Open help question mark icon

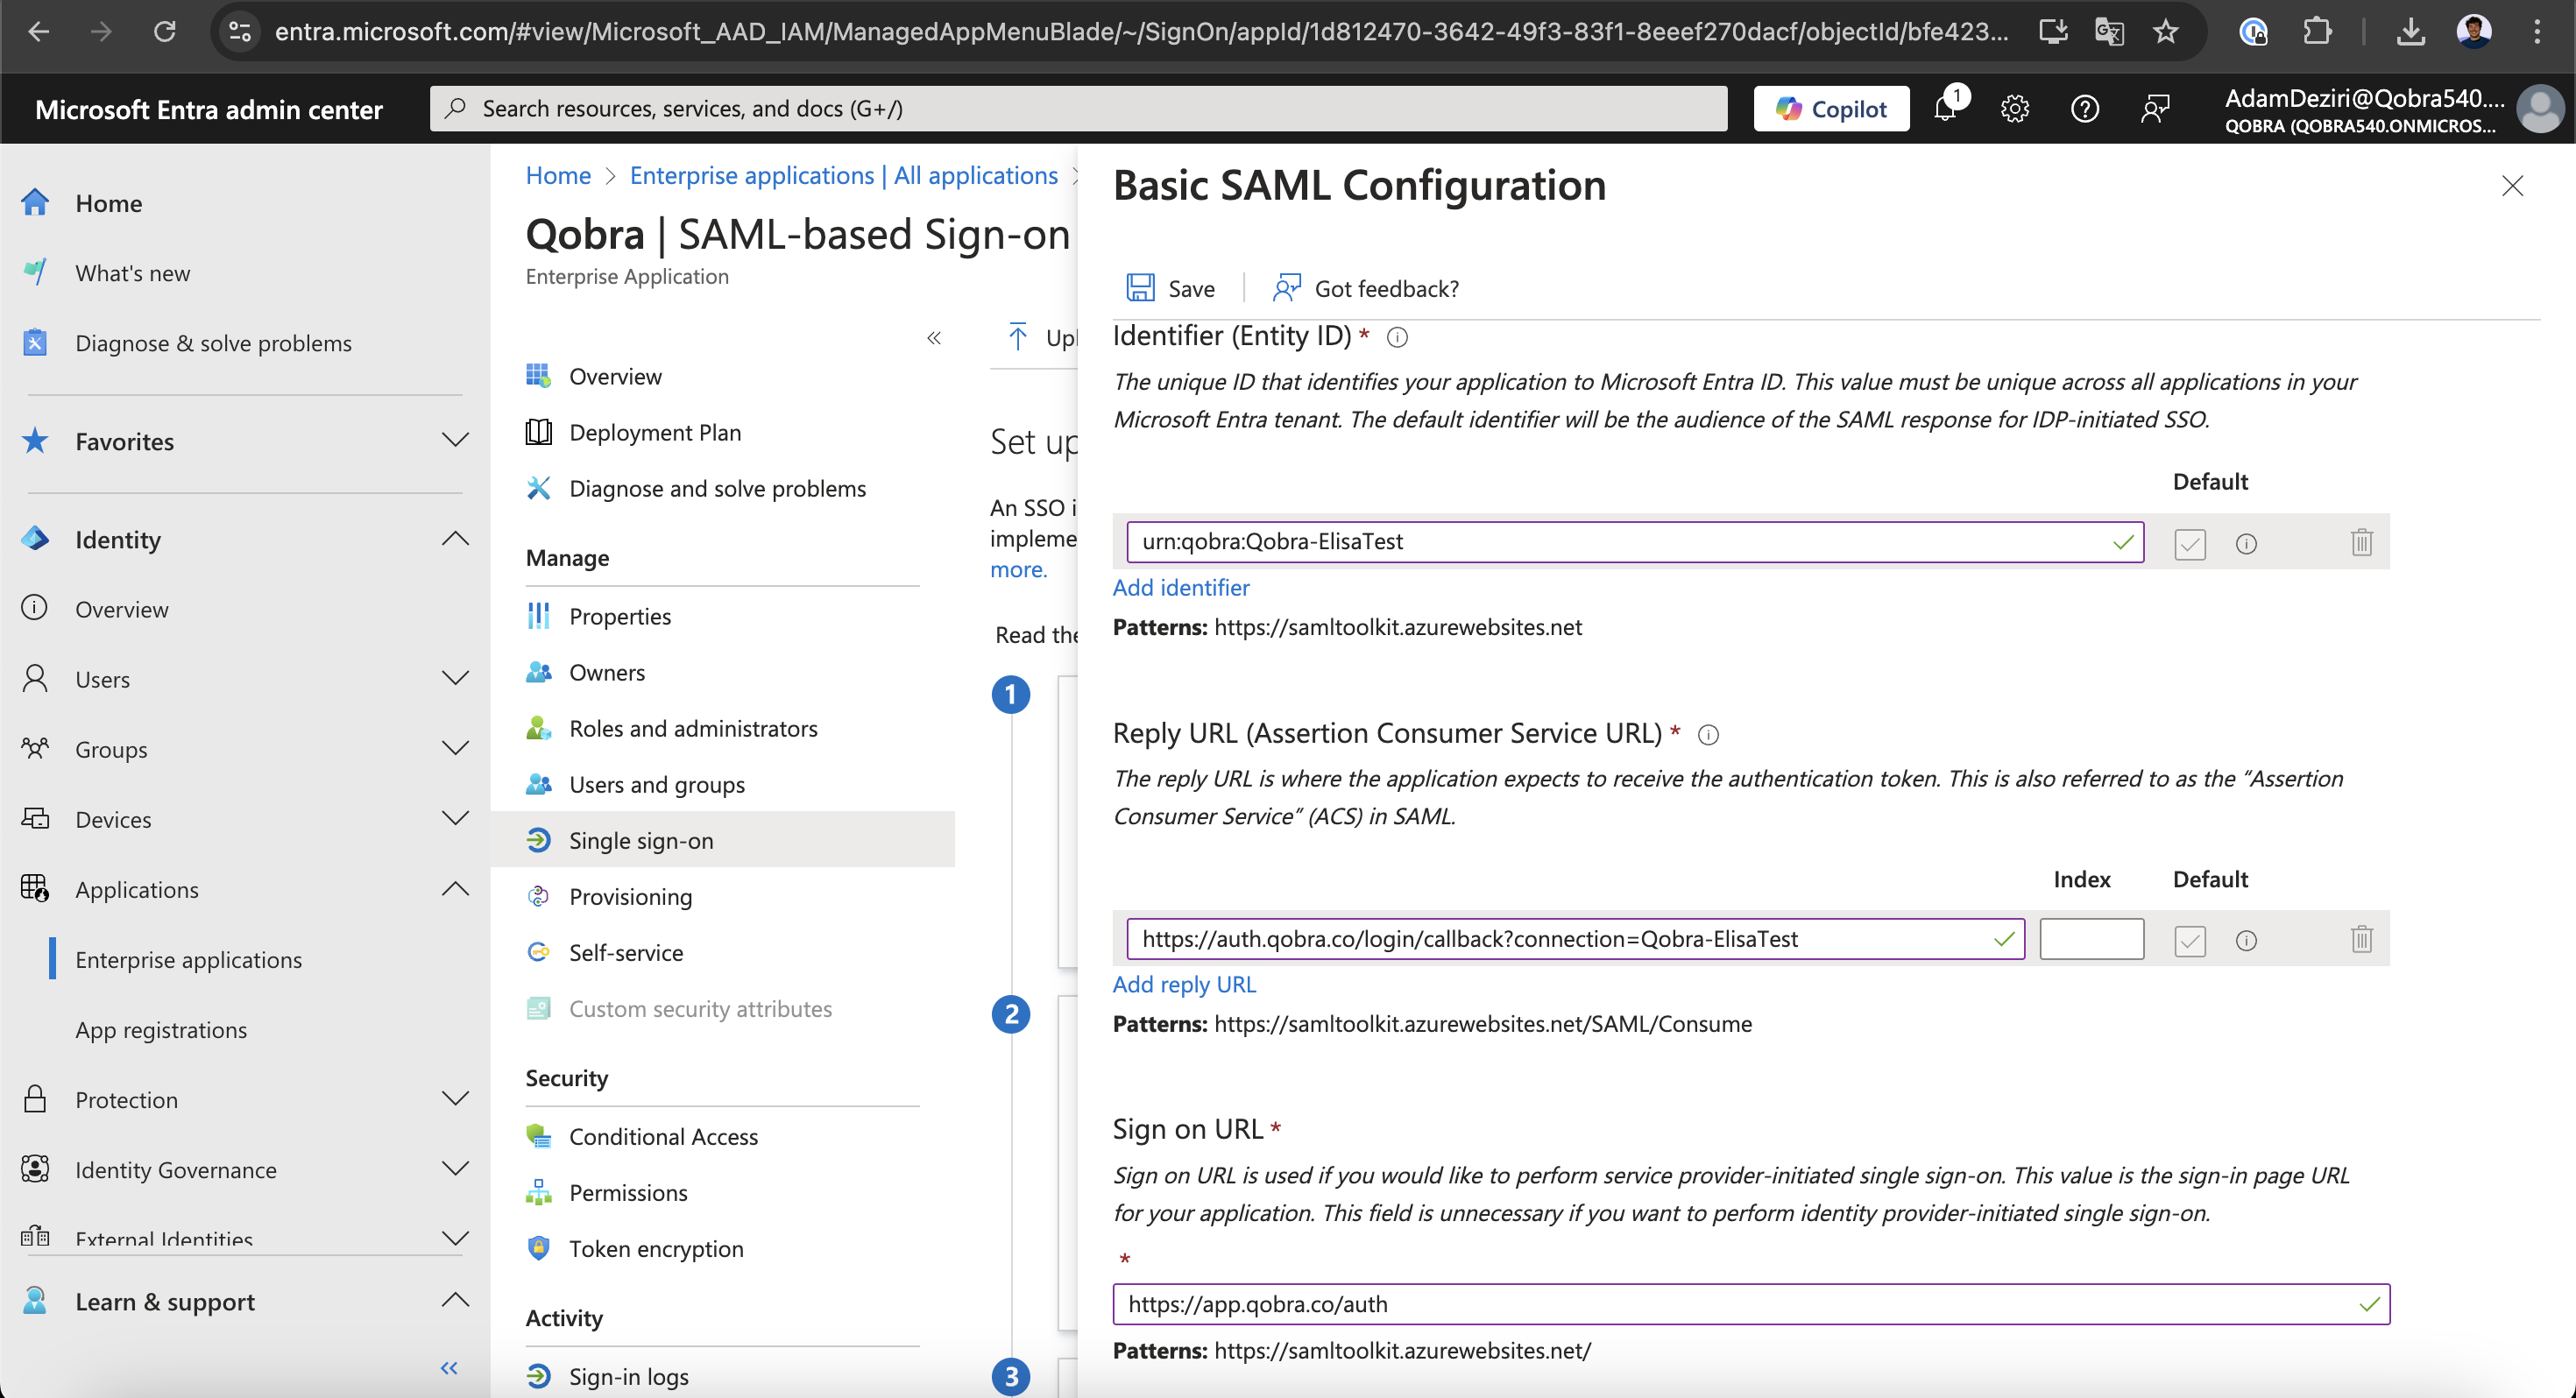[x=2084, y=108]
